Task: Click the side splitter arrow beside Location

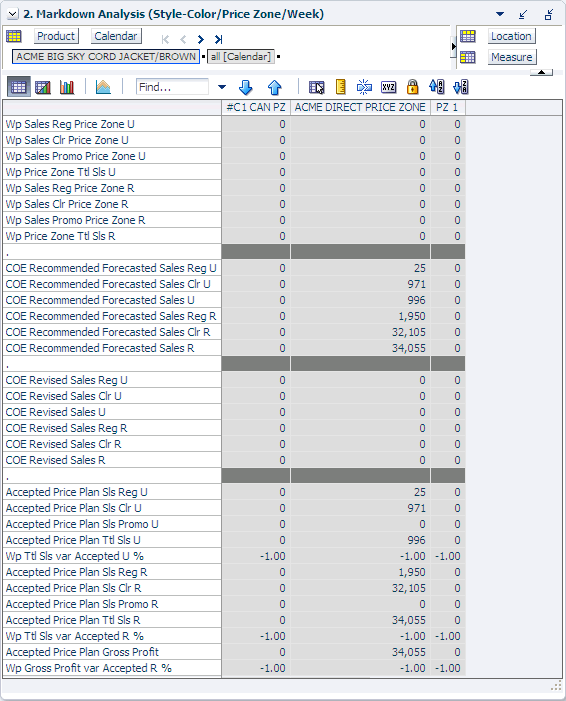Action: tap(453, 46)
